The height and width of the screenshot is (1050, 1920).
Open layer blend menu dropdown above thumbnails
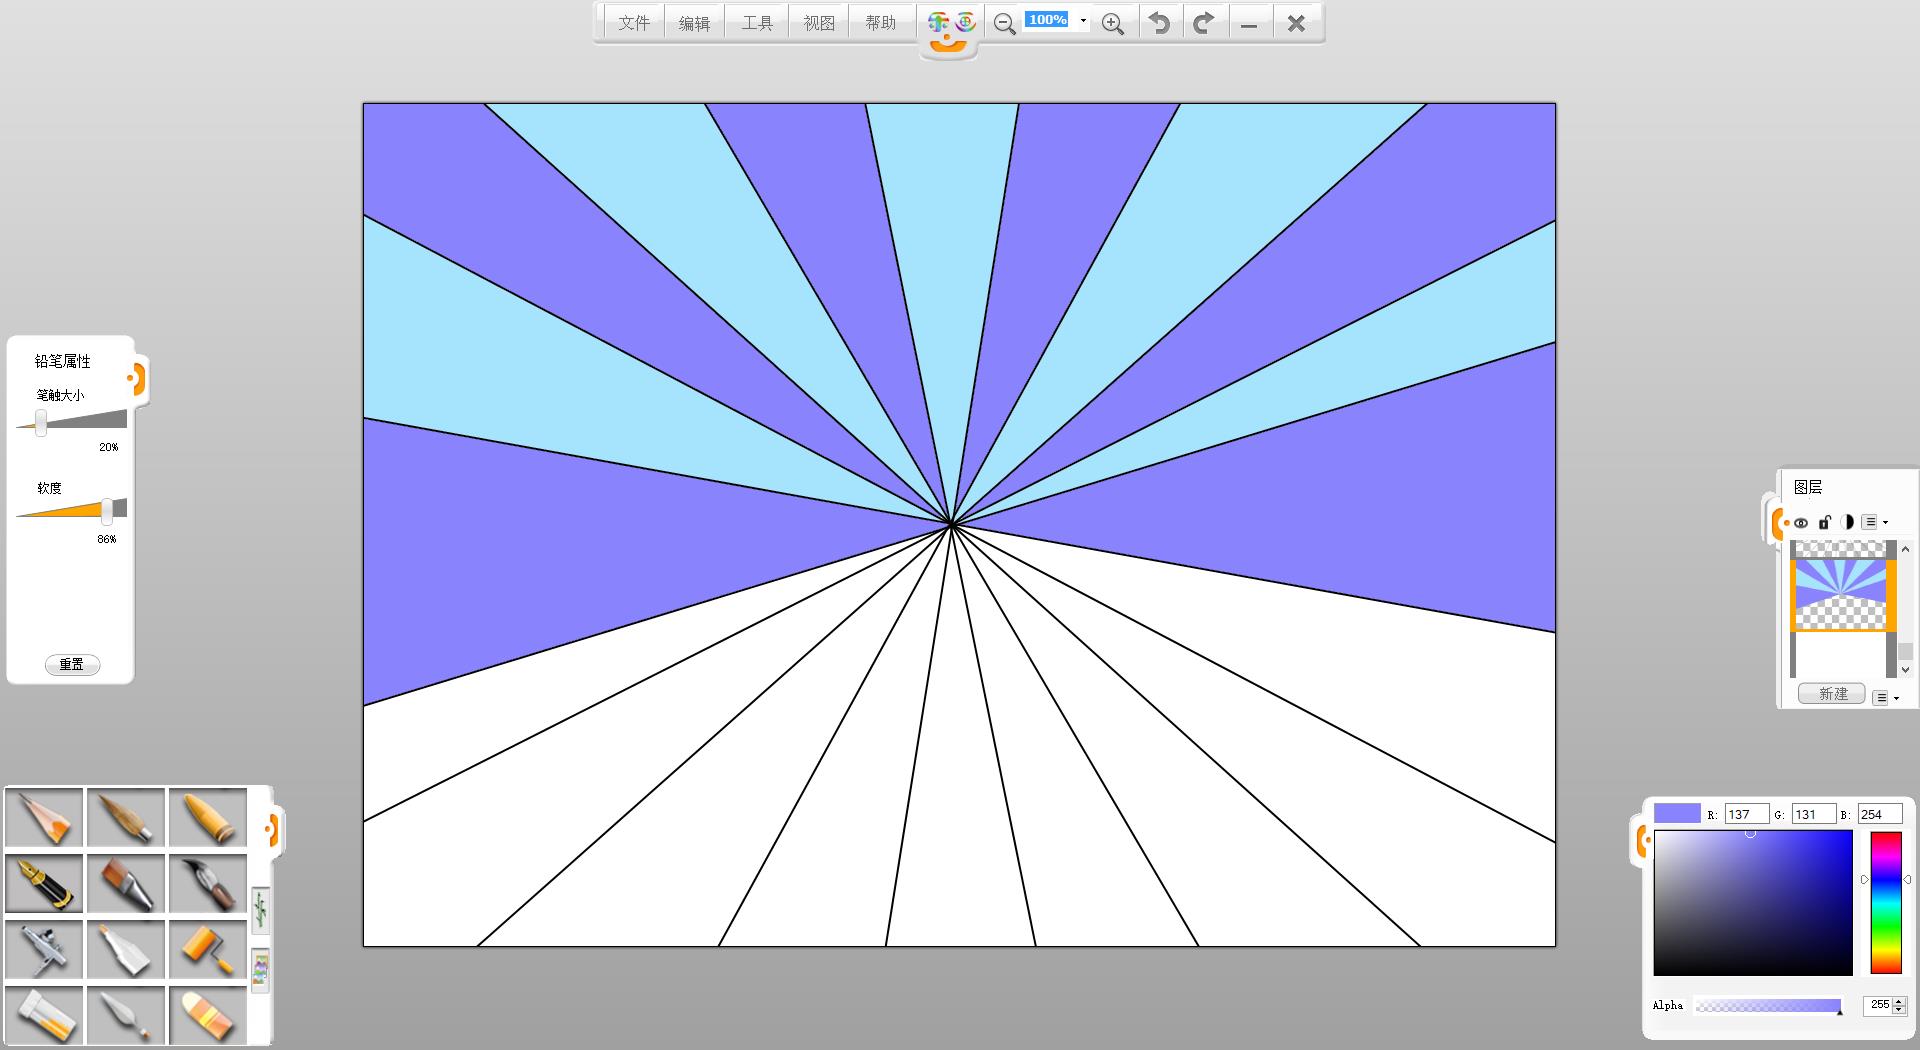1874,522
